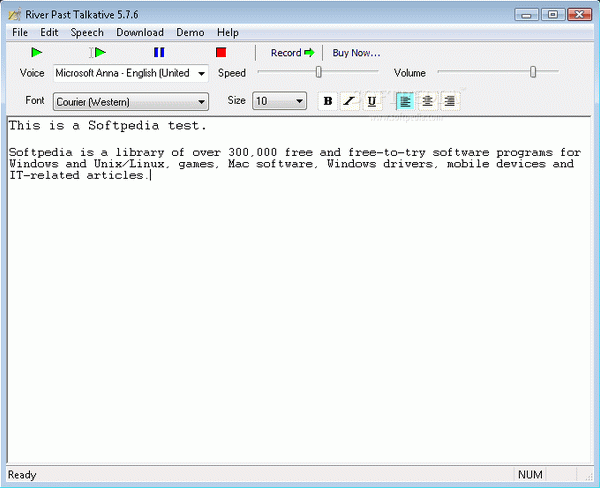
Task: Click the window resize grip in status bar
Action: pos(588,476)
